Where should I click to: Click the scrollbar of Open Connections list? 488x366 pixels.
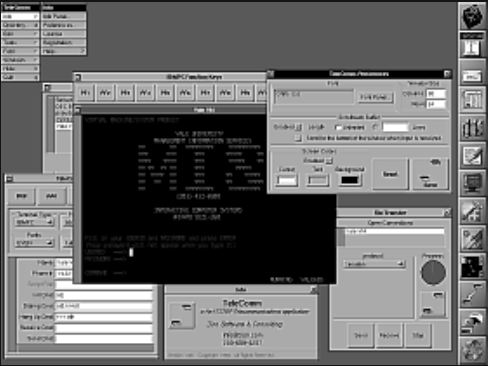341,237
